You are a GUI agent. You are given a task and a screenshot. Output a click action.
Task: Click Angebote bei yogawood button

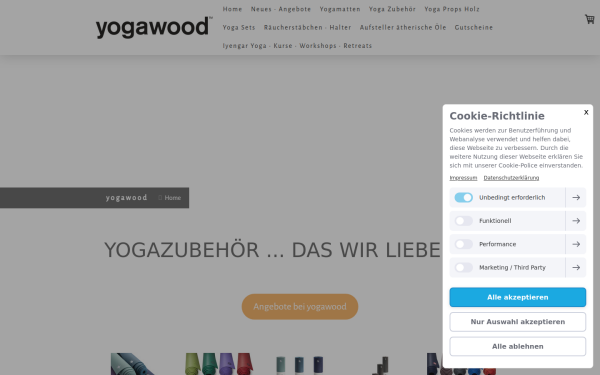(x=300, y=307)
